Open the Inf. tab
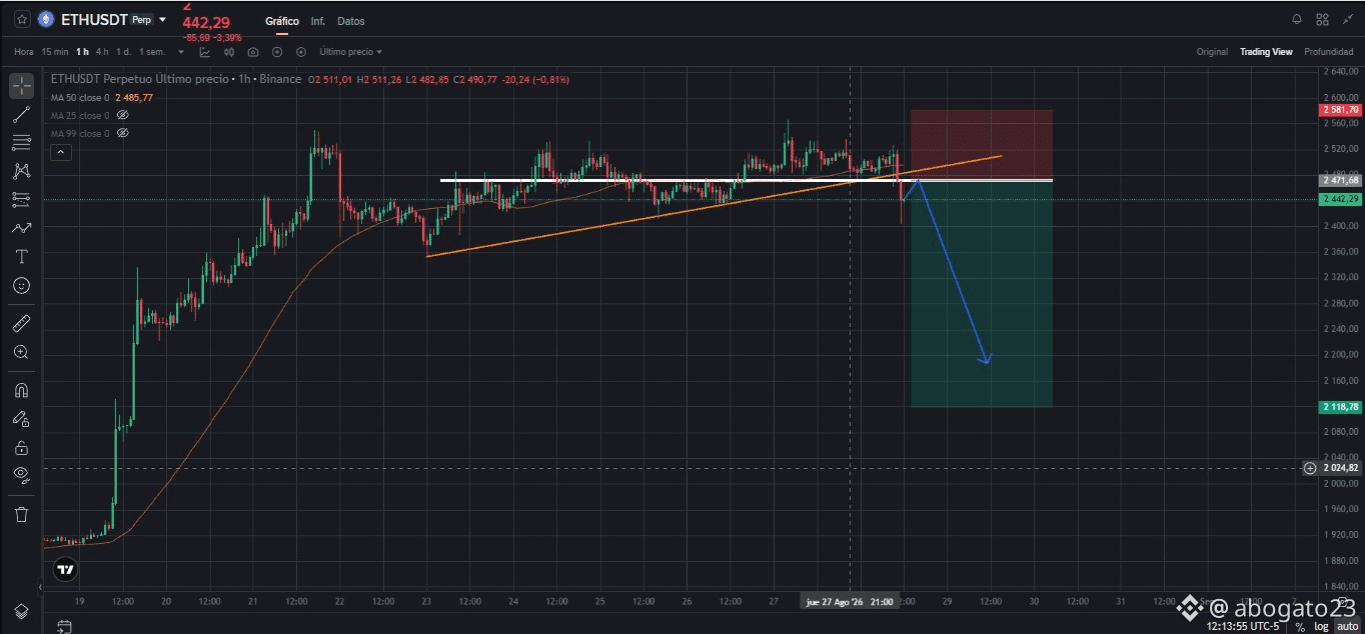 click(318, 21)
